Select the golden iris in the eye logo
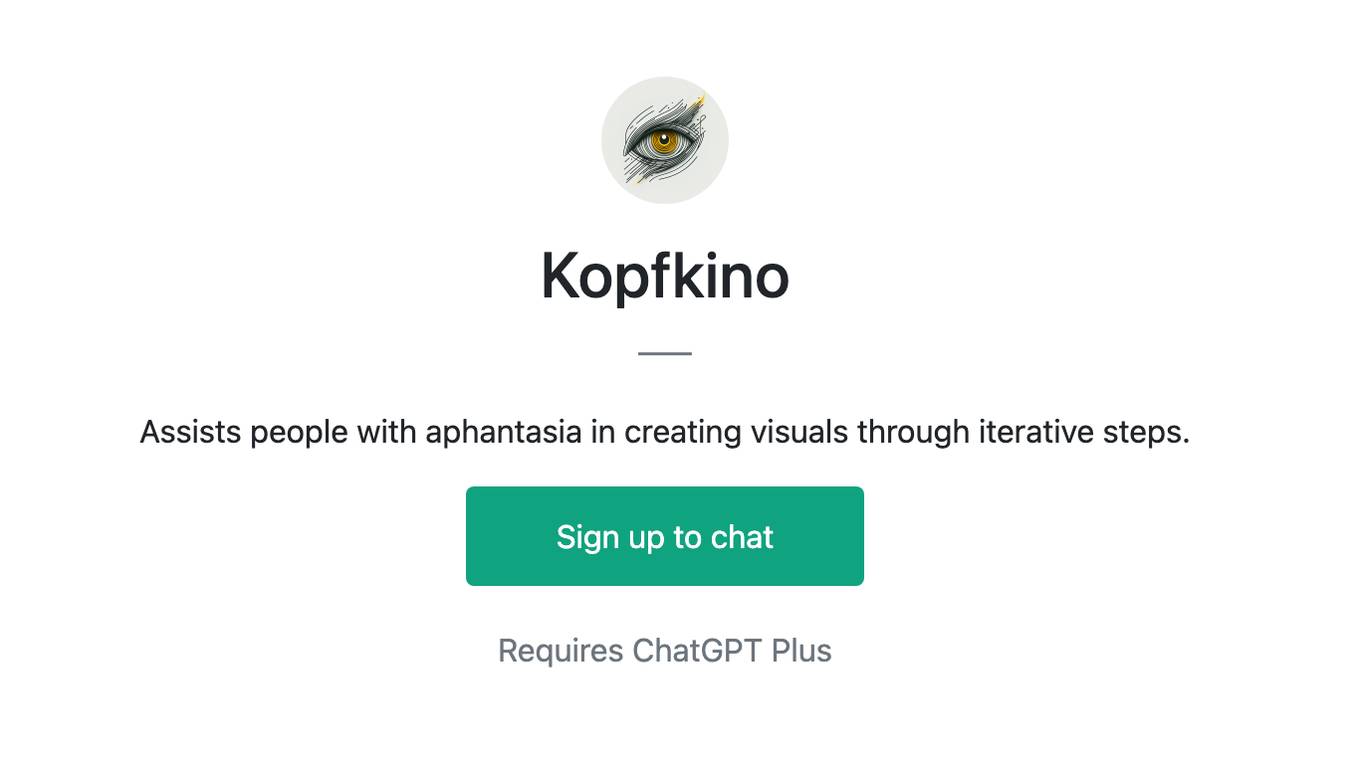 tap(662, 142)
